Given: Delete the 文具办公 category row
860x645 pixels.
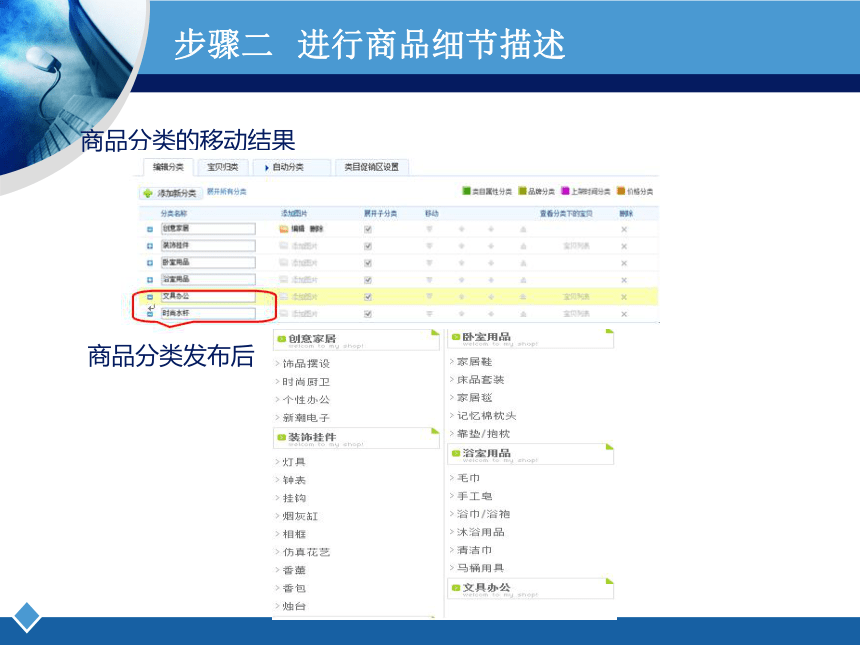Looking at the screenshot, I should (624, 297).
